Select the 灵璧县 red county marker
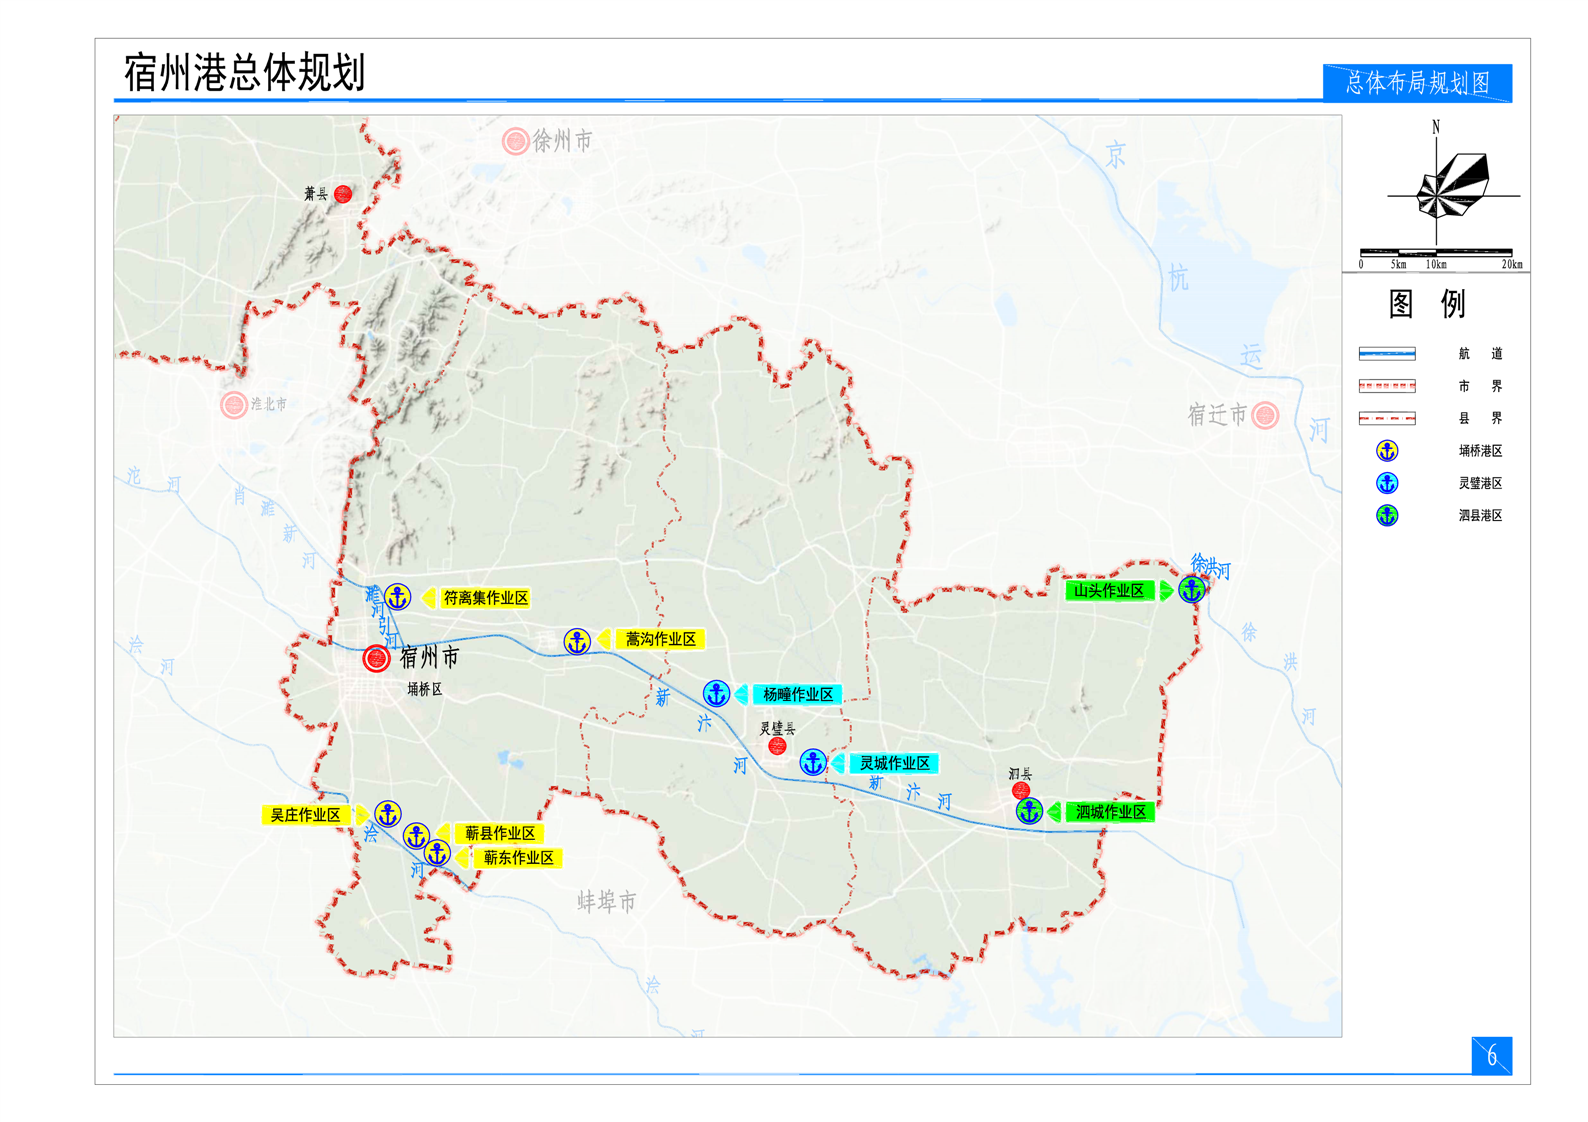The height and width of the screenshot is (1122, 1588). (777, 746)
